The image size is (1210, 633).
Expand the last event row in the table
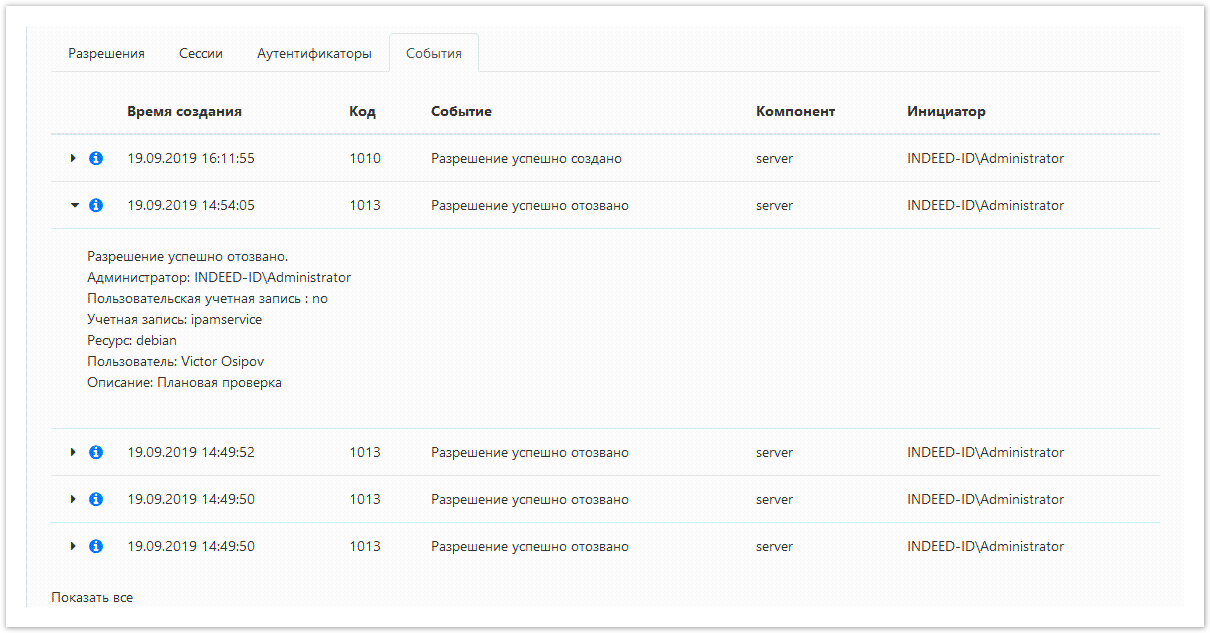[x=73, y=546]
